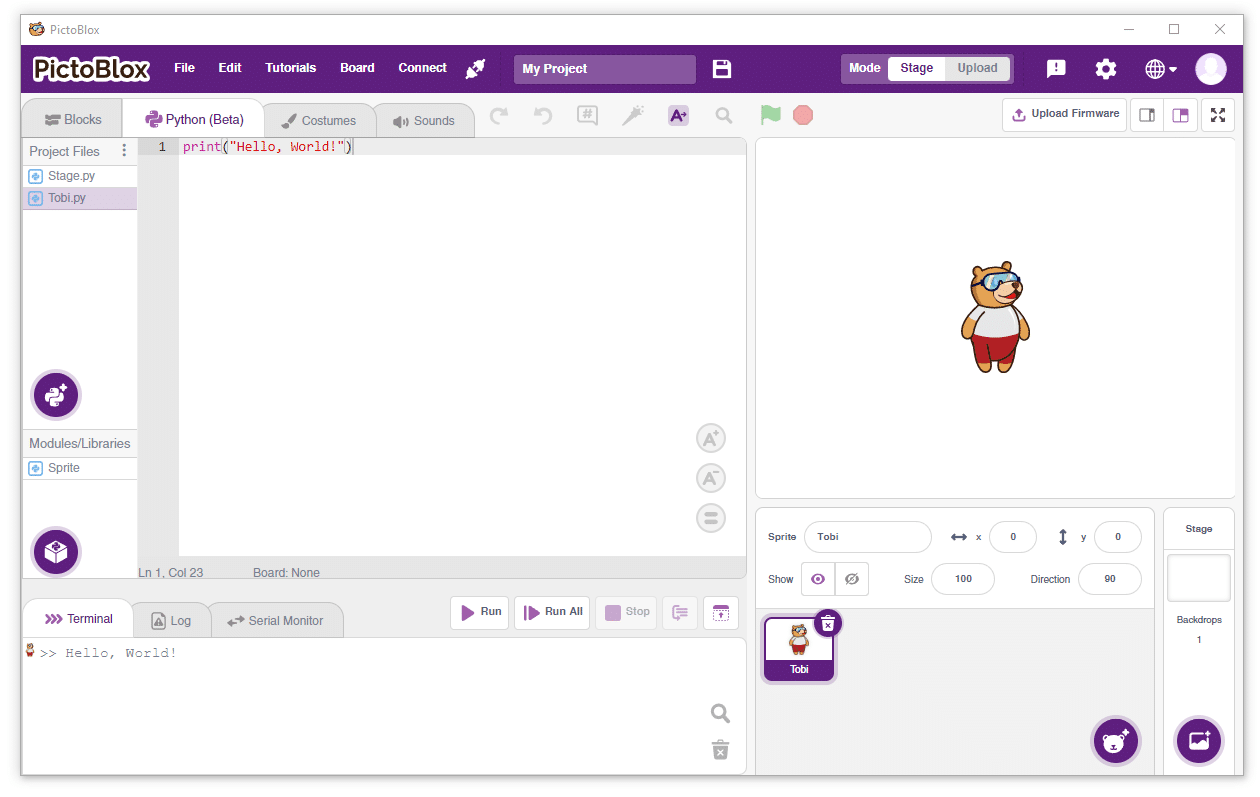Screen dimensions: 1260x797
Task: Choose a new sprite bear button
Action: (x=1114, y=741)
